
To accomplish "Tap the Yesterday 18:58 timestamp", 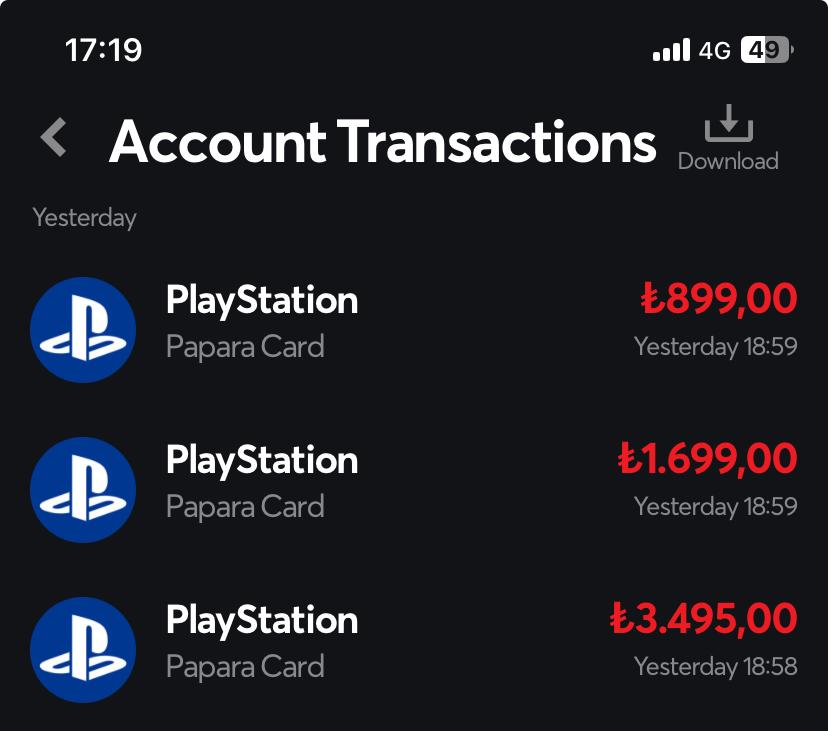I will 715,666.
